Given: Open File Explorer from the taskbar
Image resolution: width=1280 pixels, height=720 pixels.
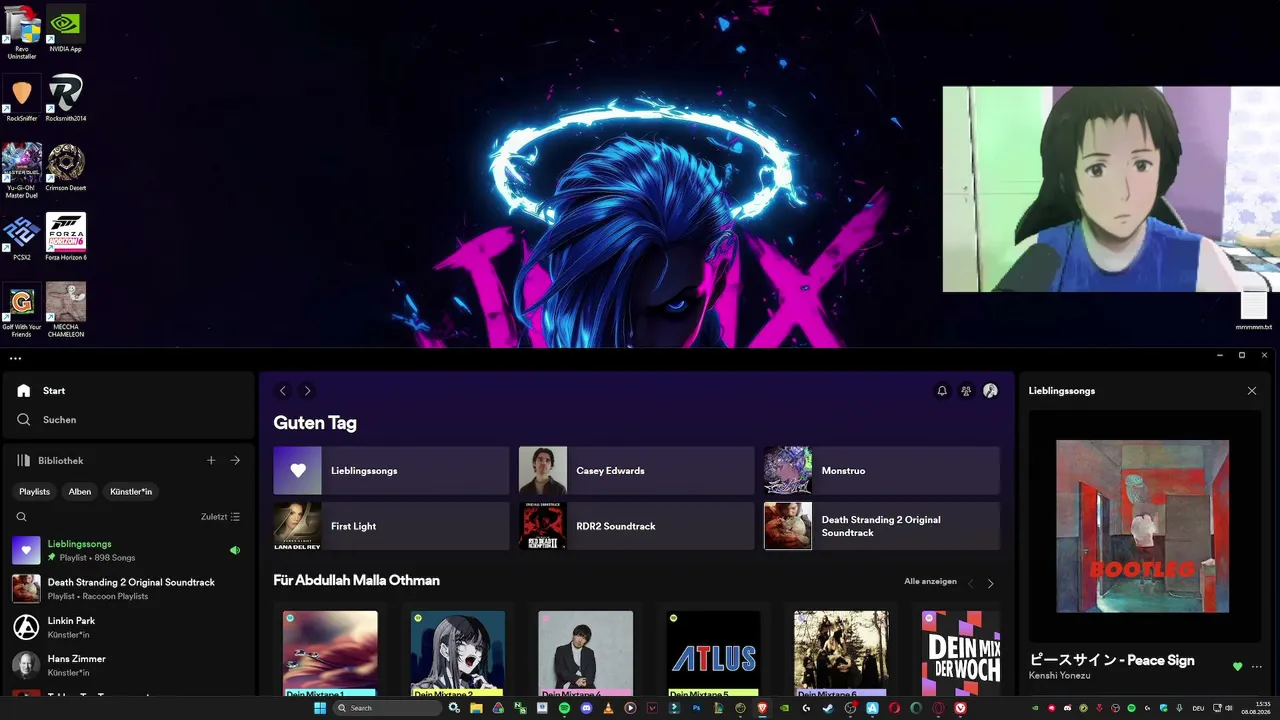Looking at the screenshot, I should coord(476,708).
